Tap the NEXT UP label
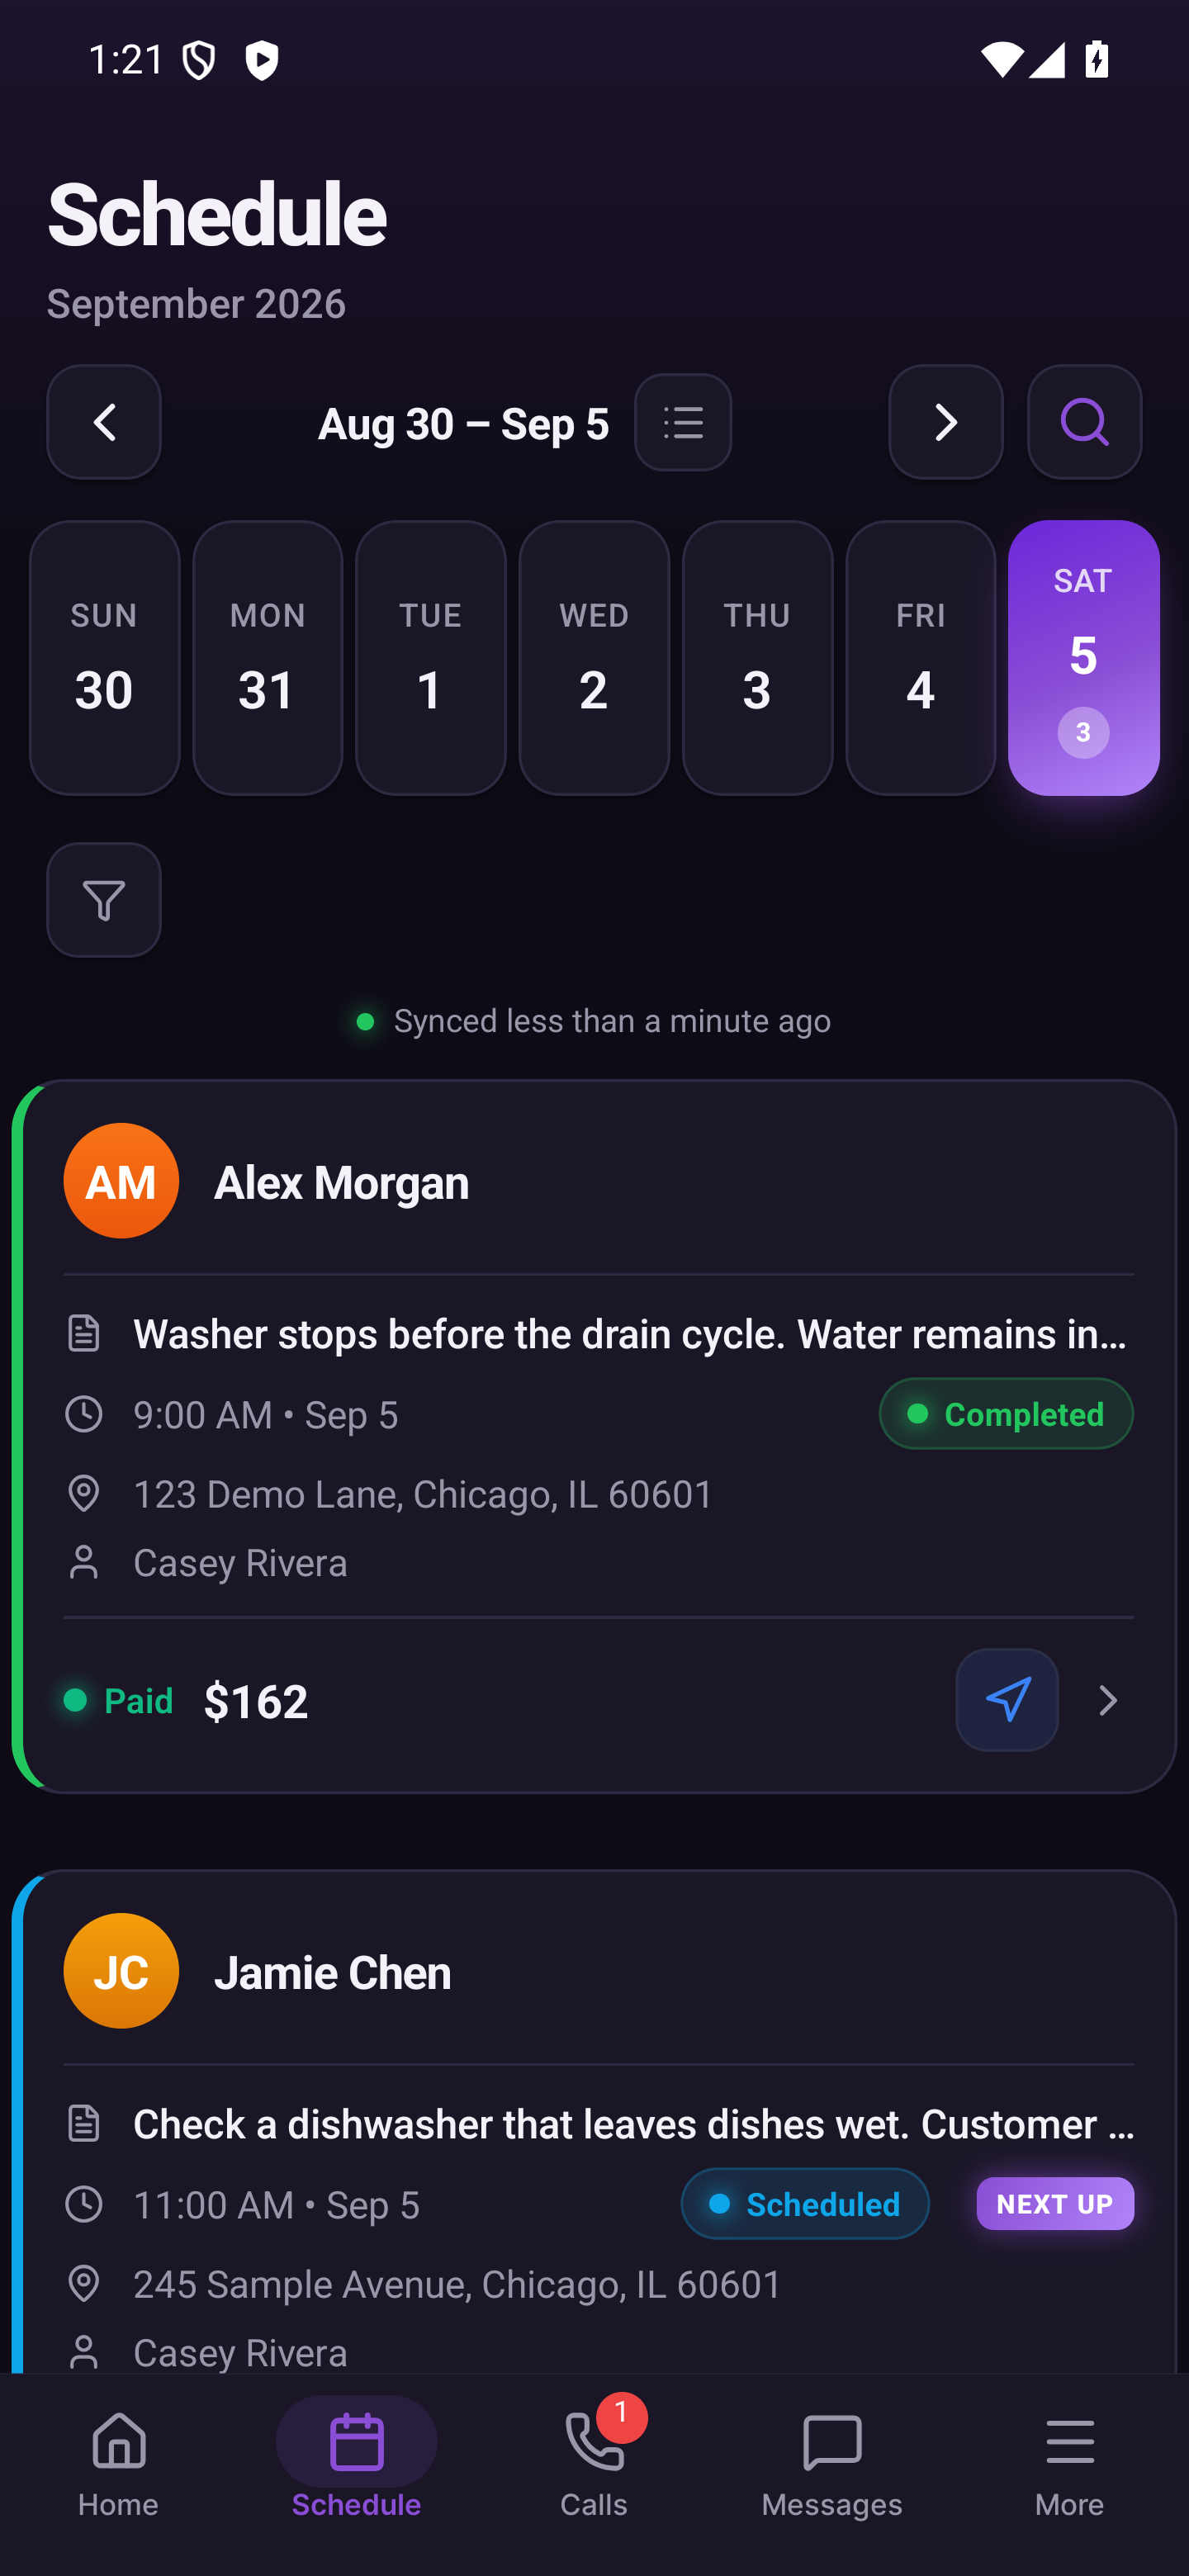This screenshot has height=2576, width=1189. point(1055,2203)
